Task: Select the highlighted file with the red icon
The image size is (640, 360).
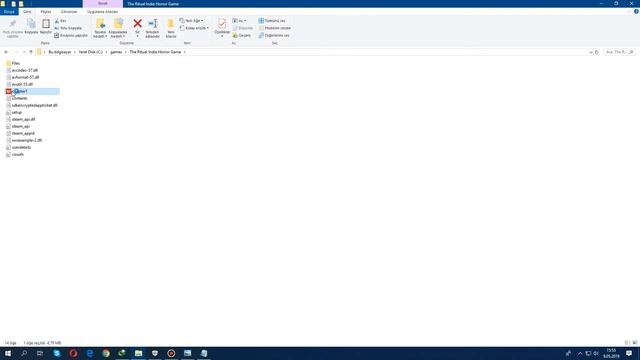Action: point(33,91)
